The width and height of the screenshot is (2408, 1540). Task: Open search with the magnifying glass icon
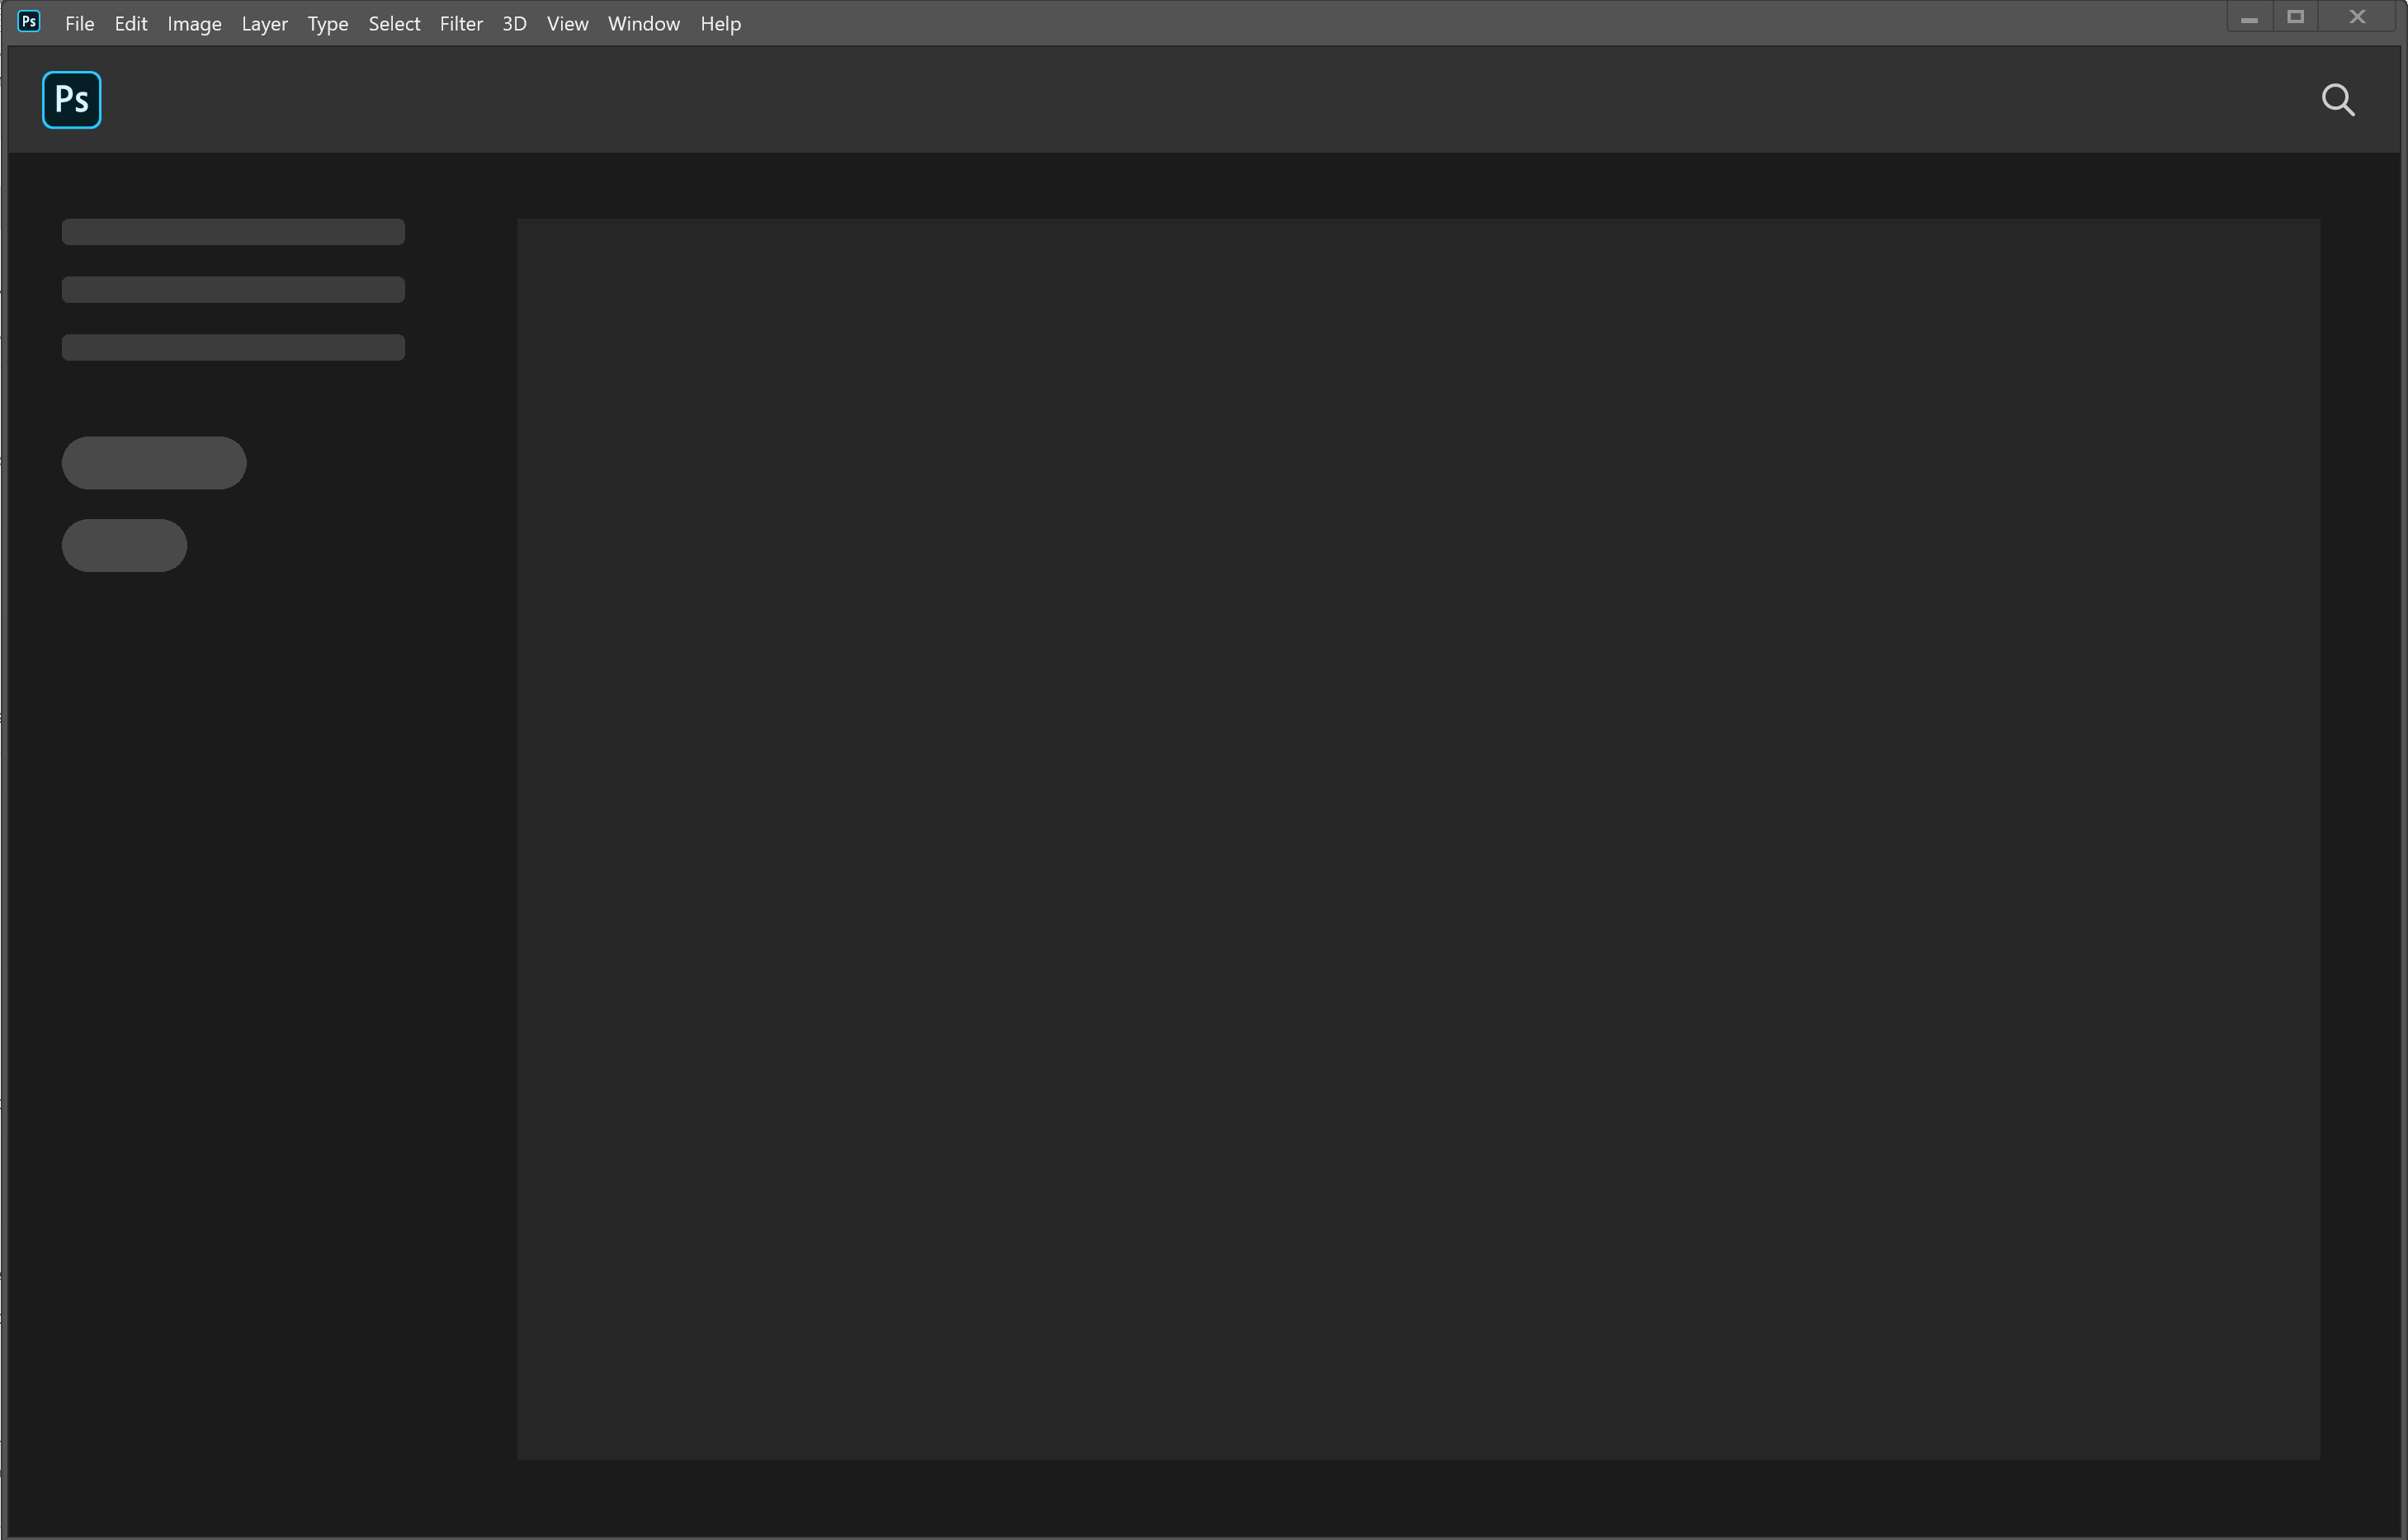2337,100
